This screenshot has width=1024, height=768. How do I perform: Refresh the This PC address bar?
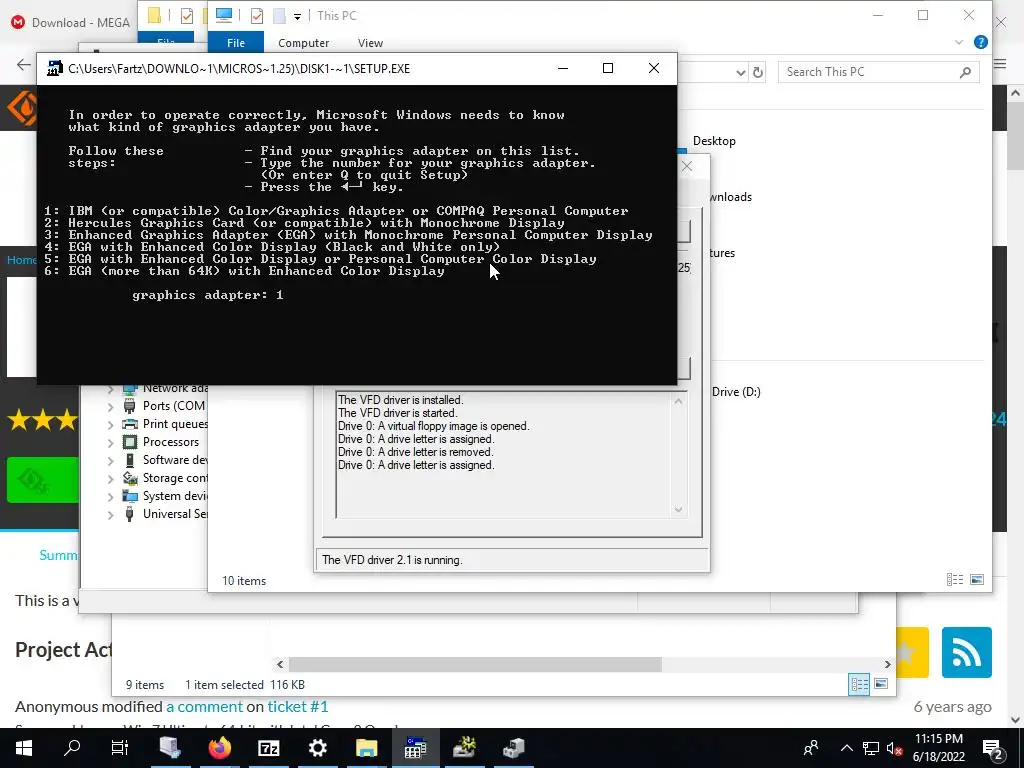click(x=758, y=72)
